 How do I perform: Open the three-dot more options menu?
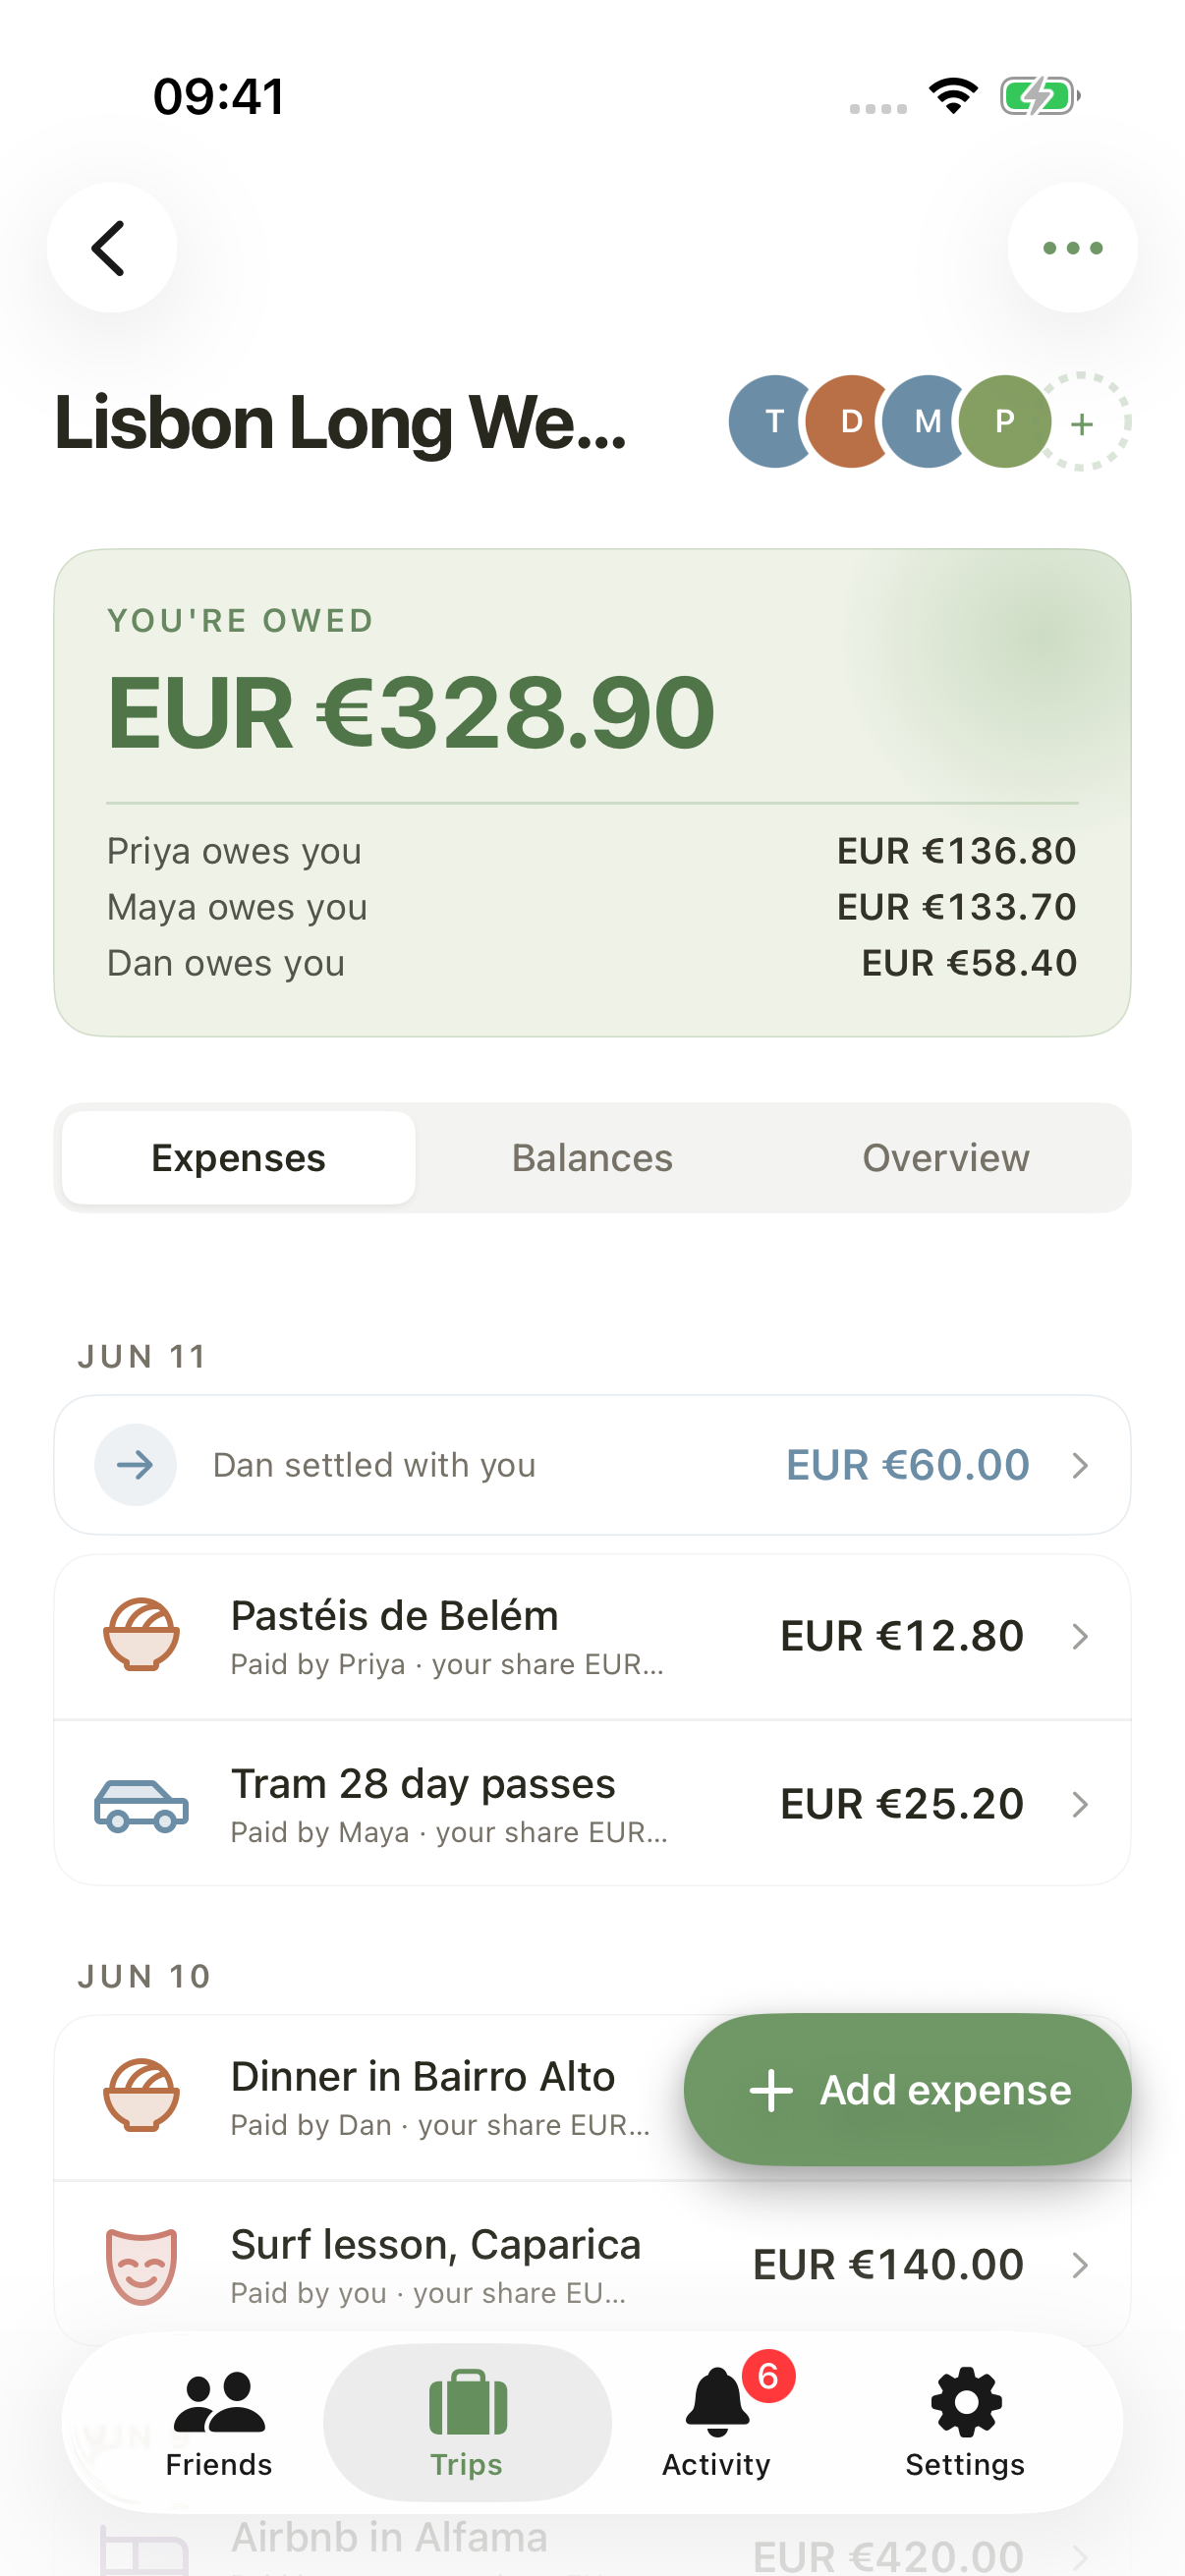1072,247
